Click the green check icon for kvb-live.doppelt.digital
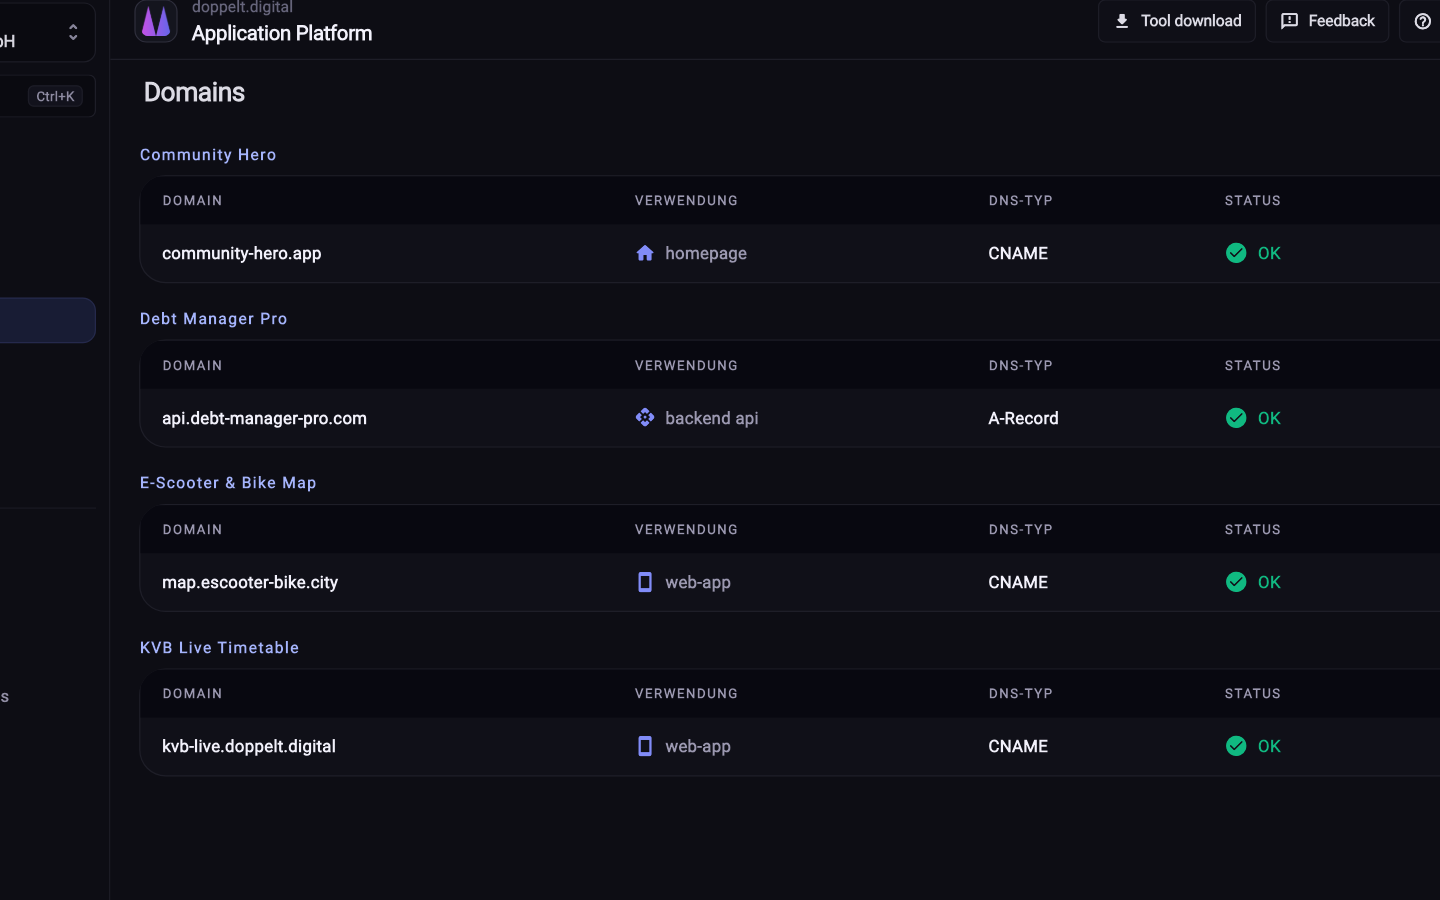 (1236, 746)
